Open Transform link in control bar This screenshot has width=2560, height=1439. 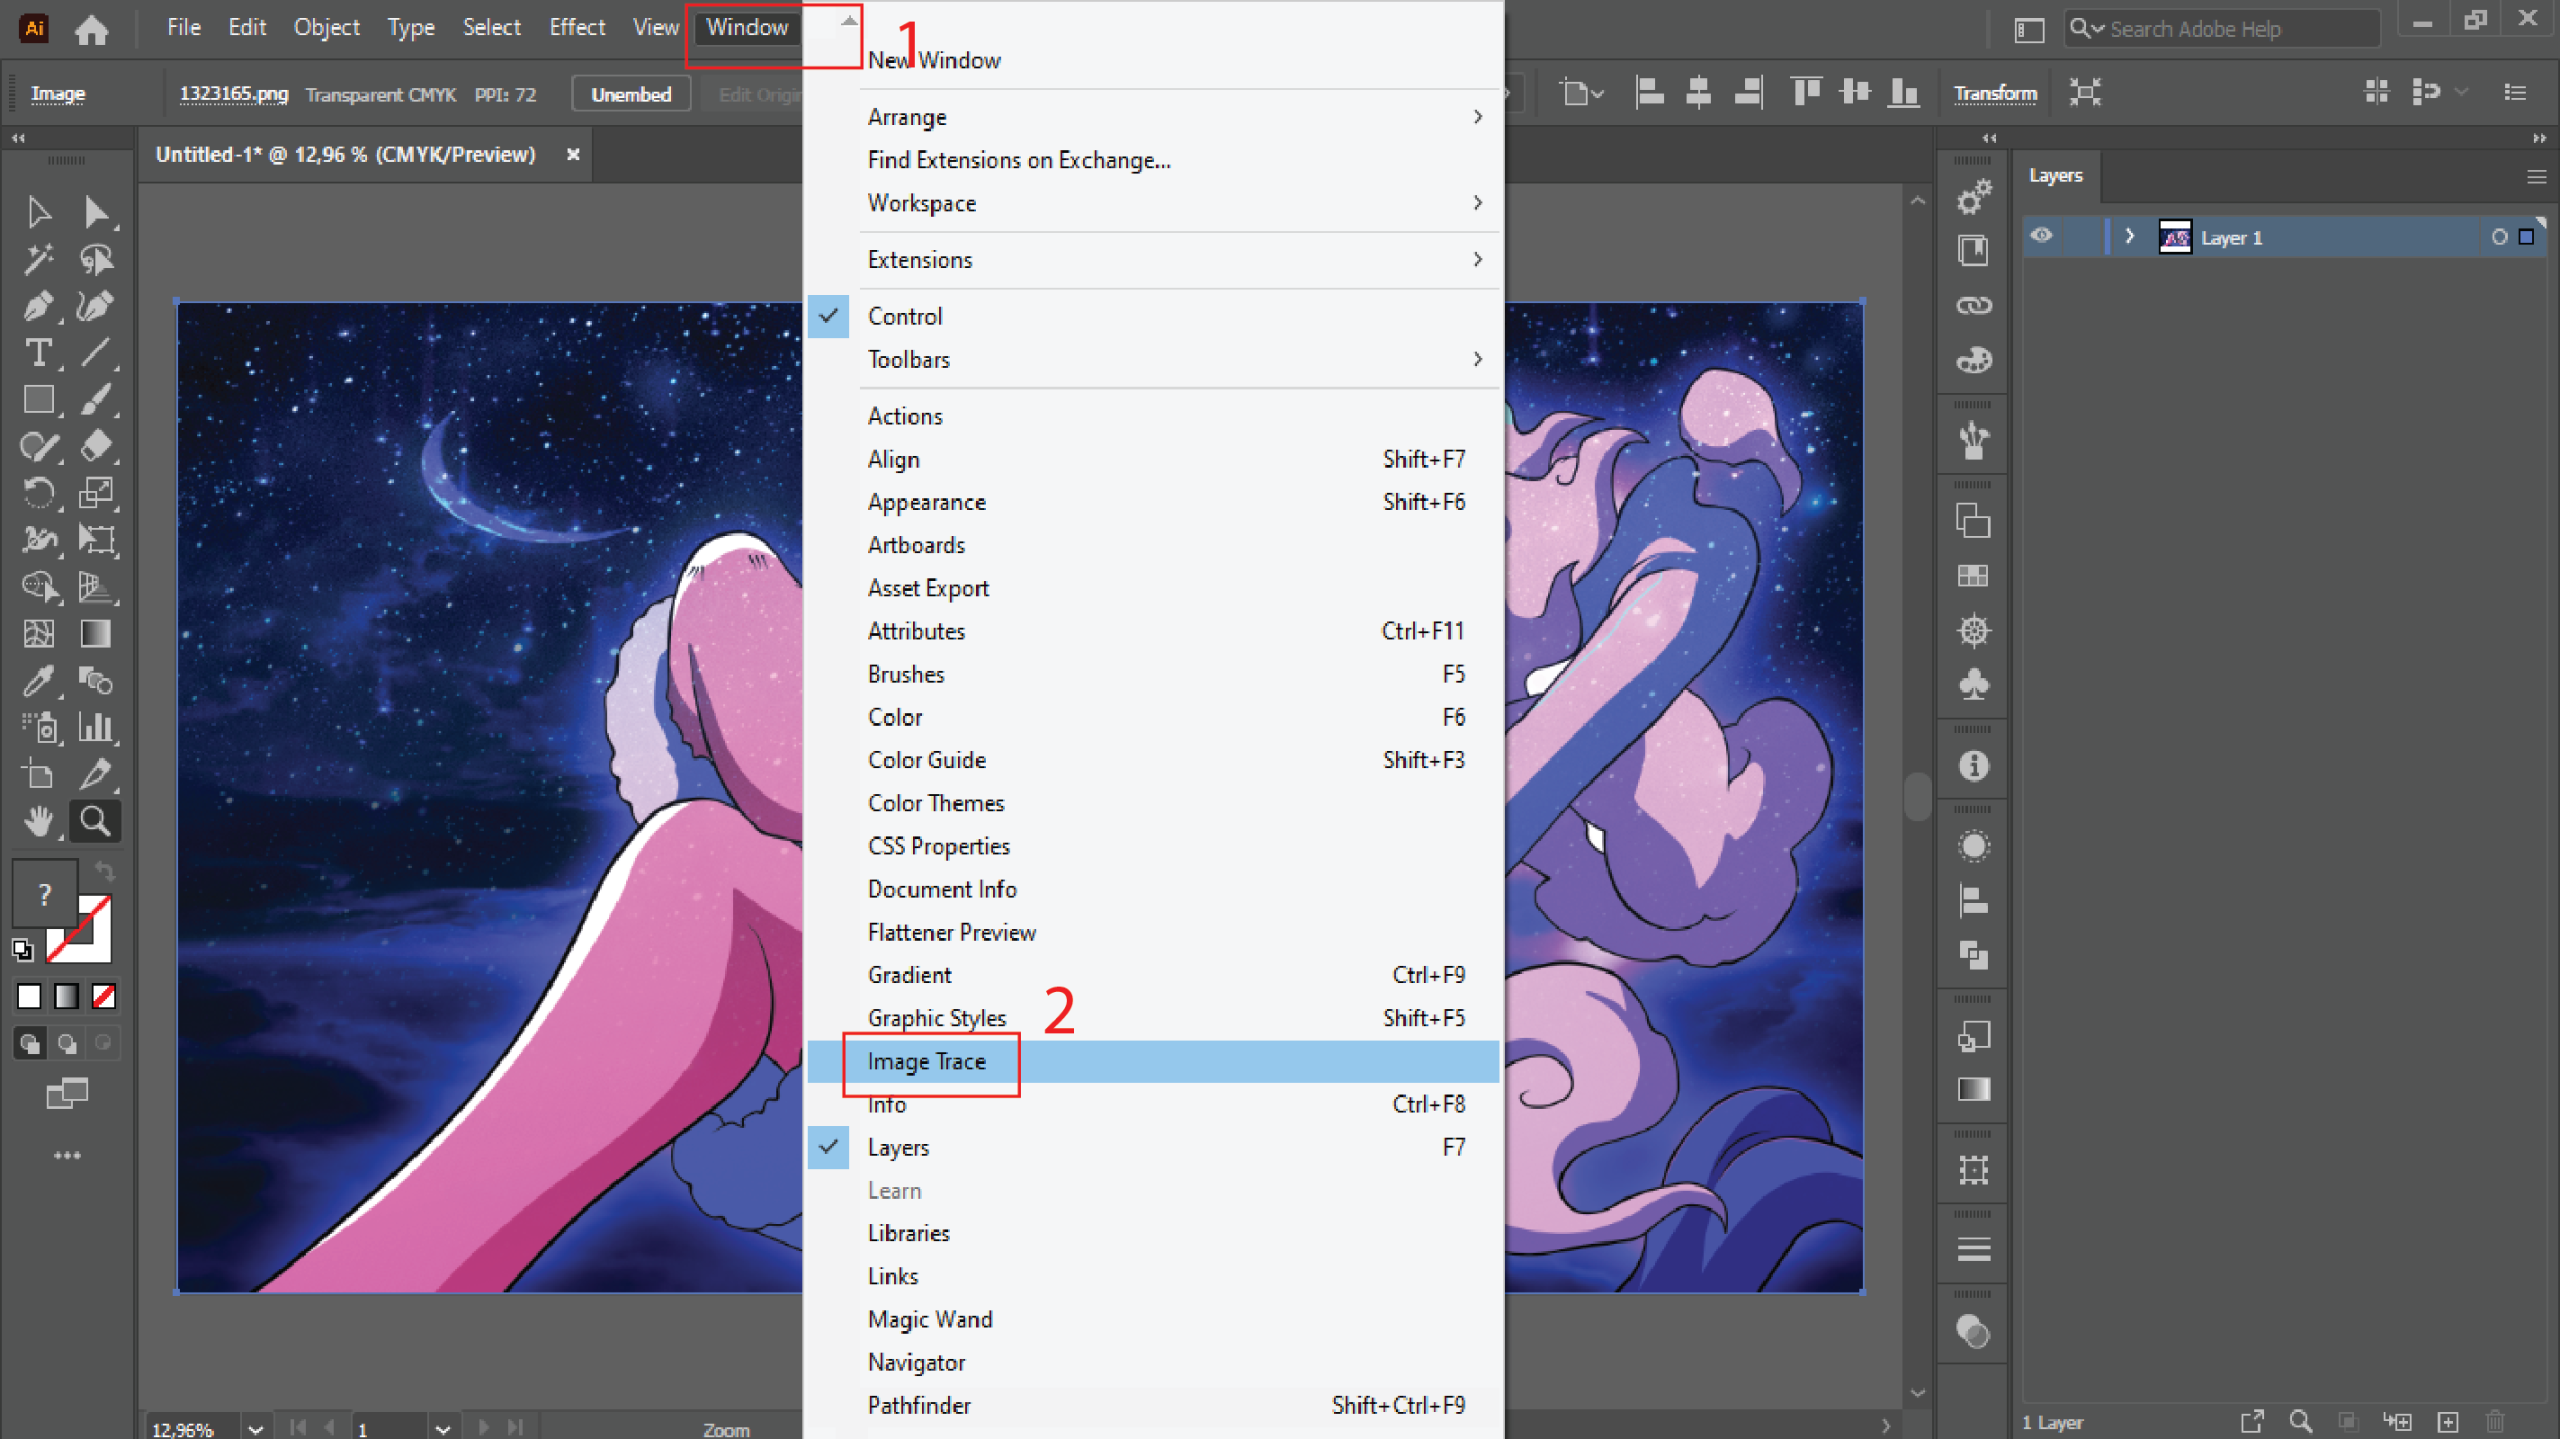(x=1994, y=93)
